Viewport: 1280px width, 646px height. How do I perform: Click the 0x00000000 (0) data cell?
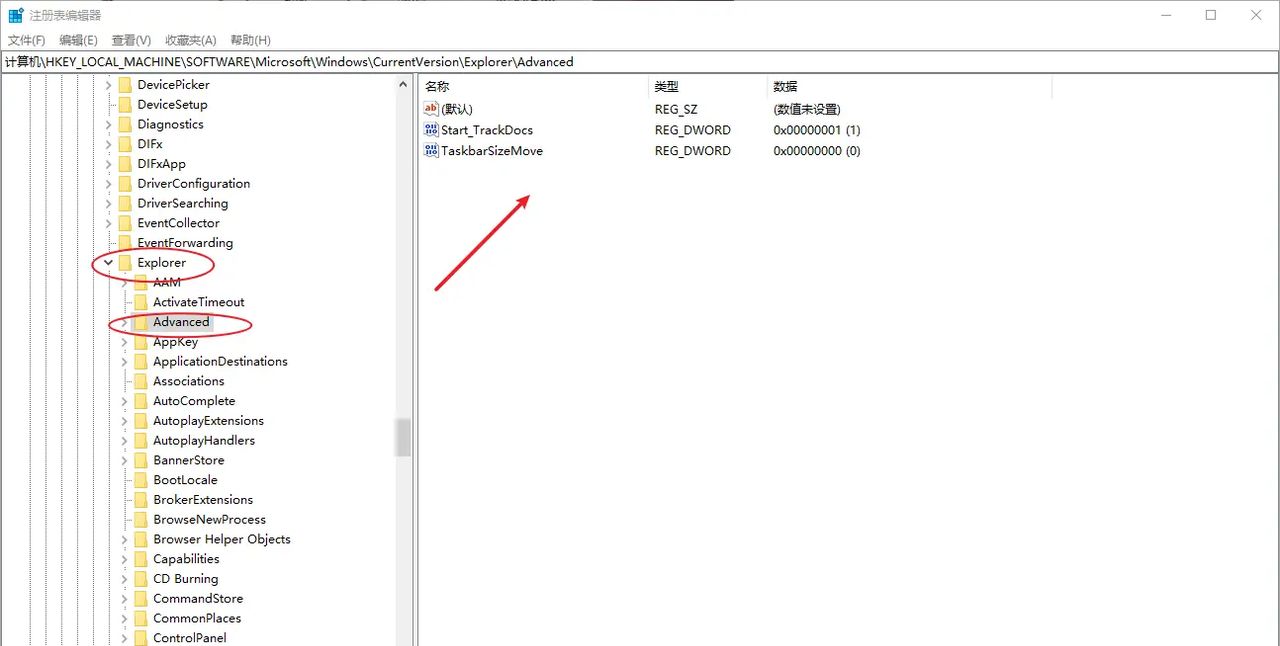tap(817, 151)
